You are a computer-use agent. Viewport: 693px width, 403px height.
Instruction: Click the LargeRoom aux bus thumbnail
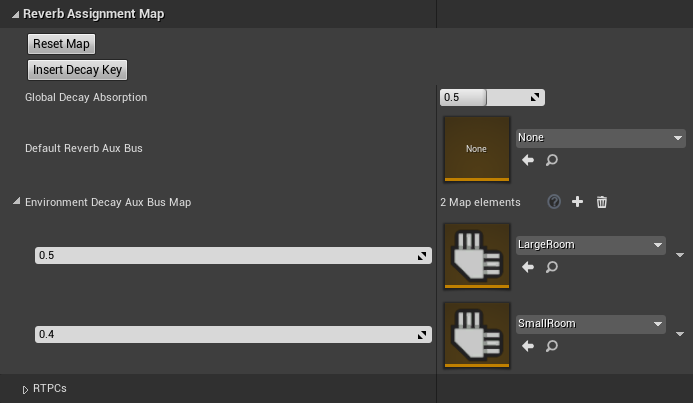[477, 256]
